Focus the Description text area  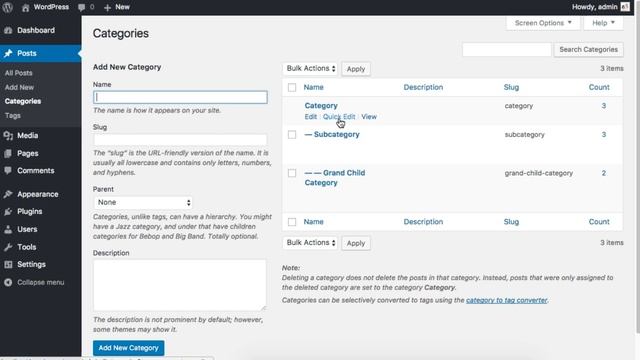click(180, 286)
